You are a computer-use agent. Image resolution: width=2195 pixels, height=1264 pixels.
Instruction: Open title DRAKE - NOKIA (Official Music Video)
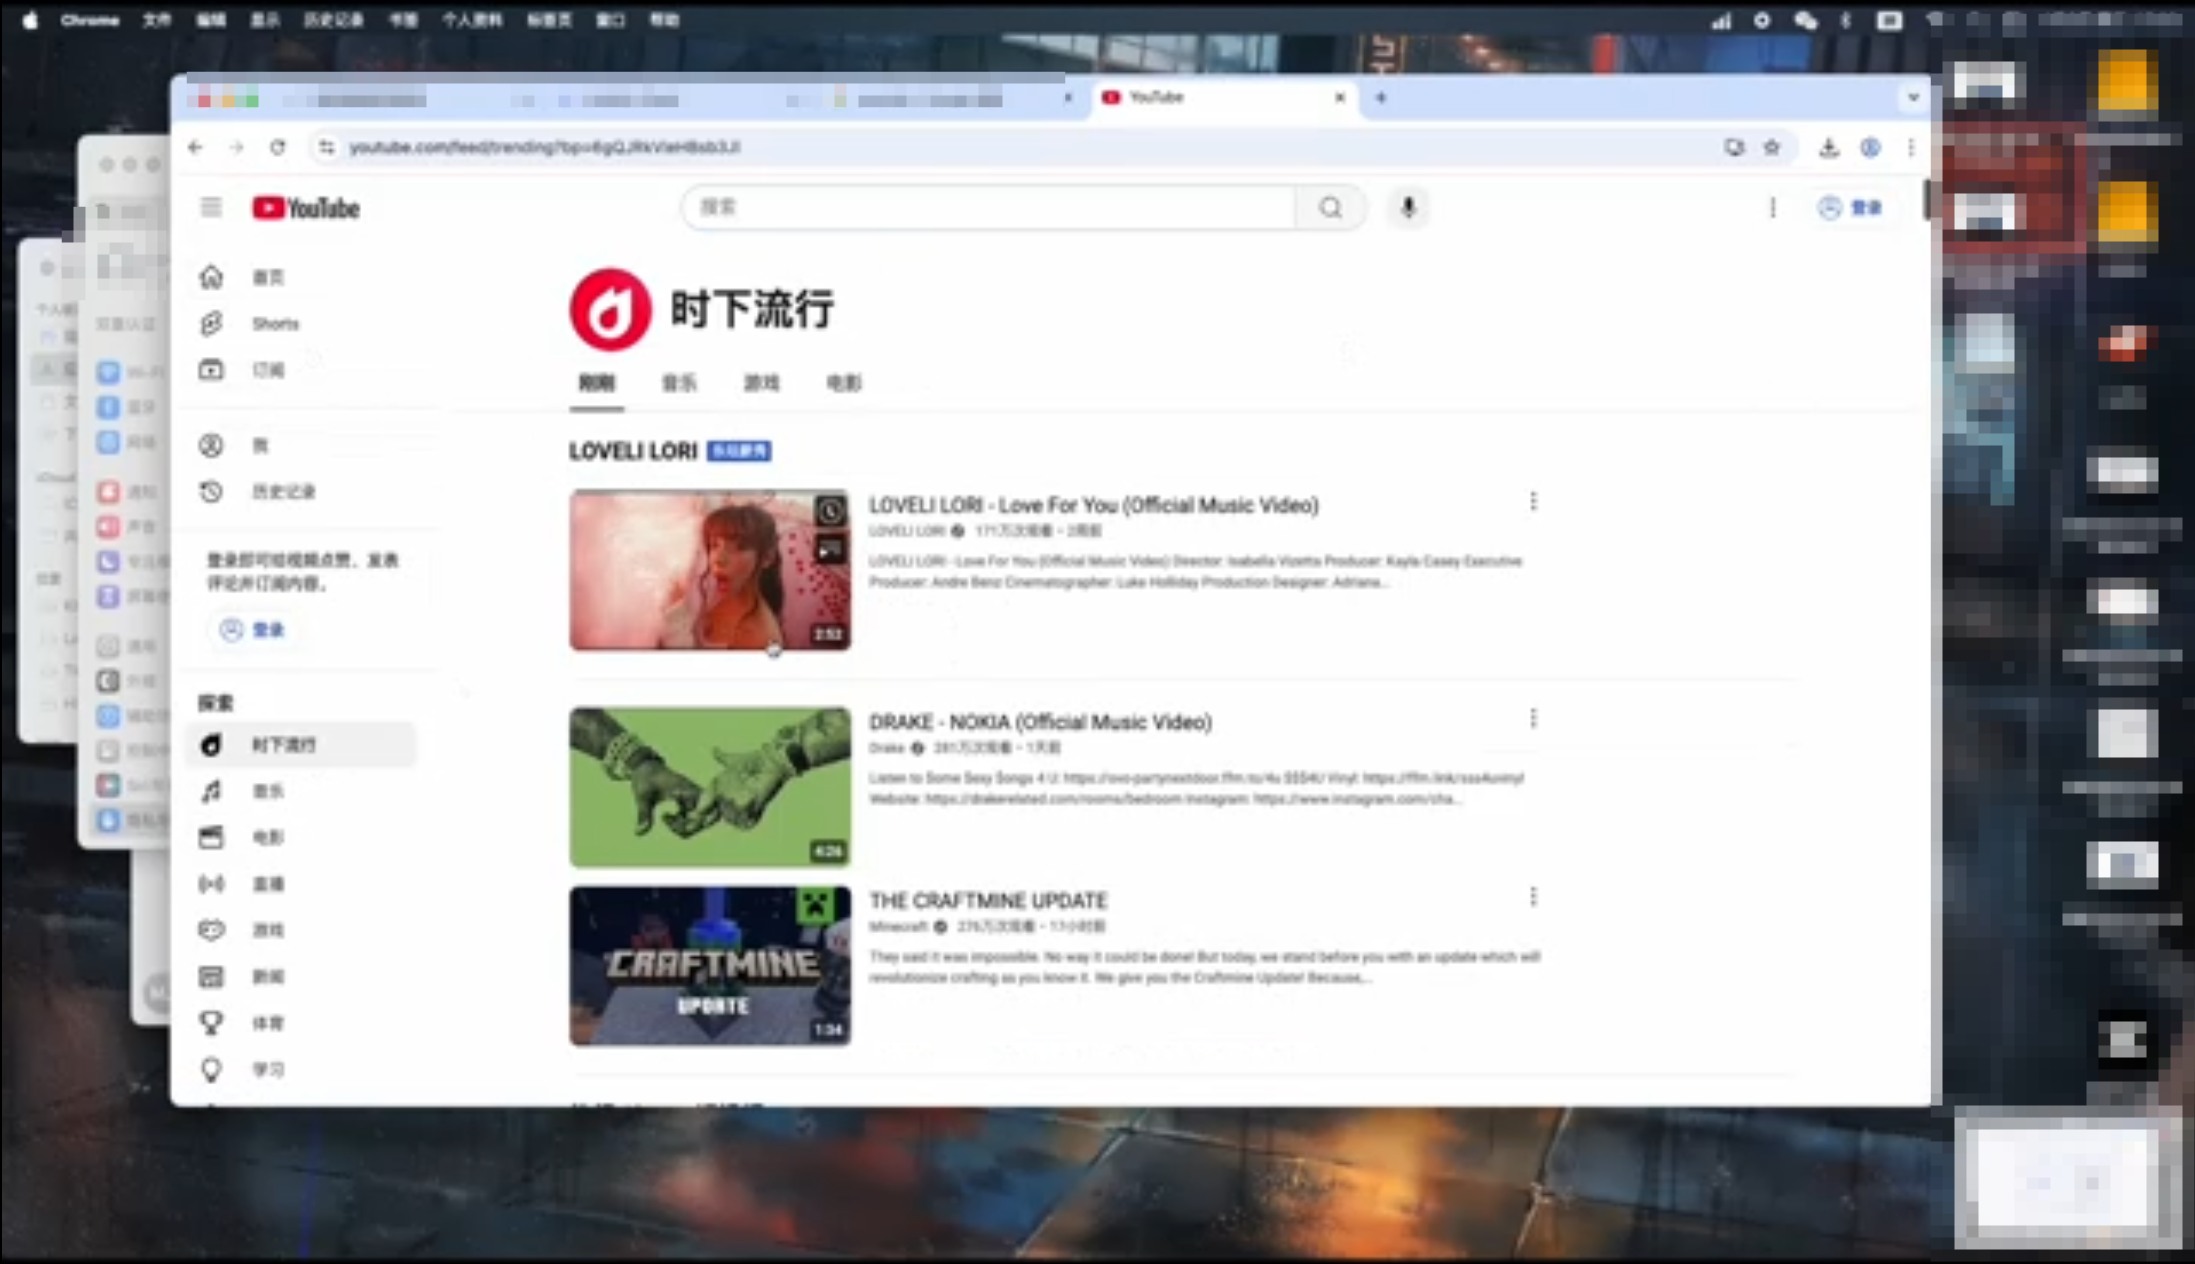point(1040,722)
